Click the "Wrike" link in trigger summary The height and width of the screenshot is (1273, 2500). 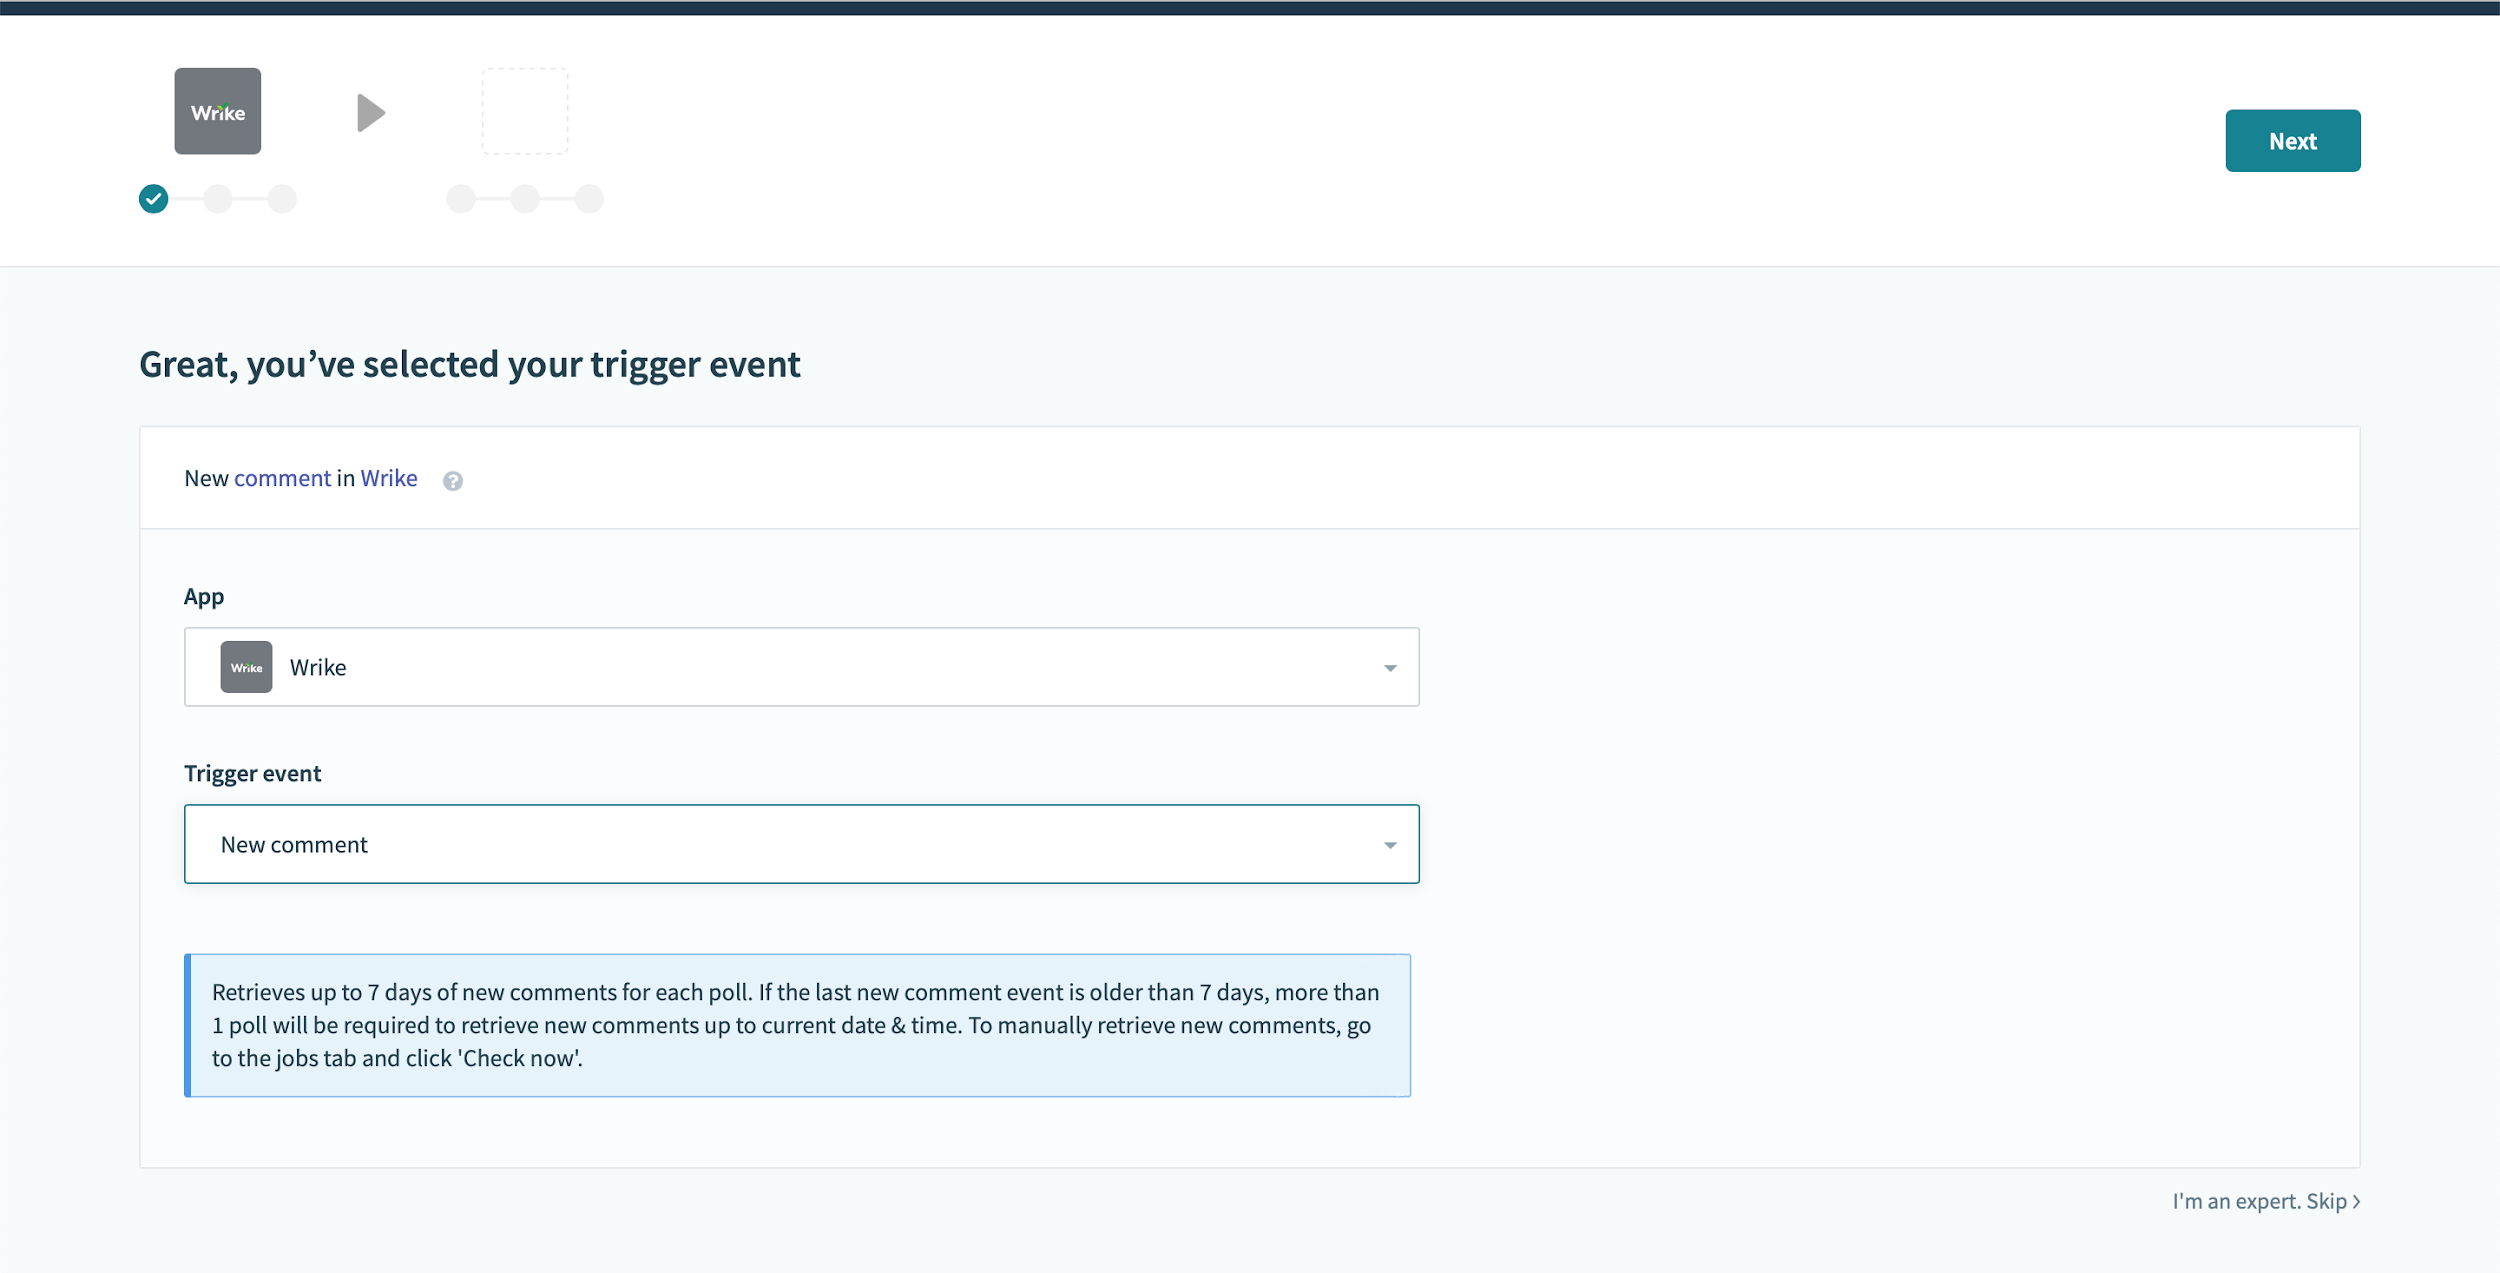point(389,478)
